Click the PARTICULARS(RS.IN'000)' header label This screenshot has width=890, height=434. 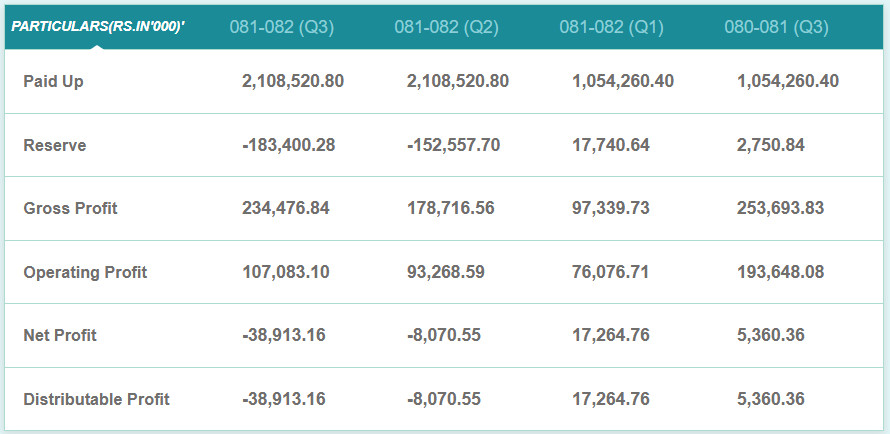(98, 27)
